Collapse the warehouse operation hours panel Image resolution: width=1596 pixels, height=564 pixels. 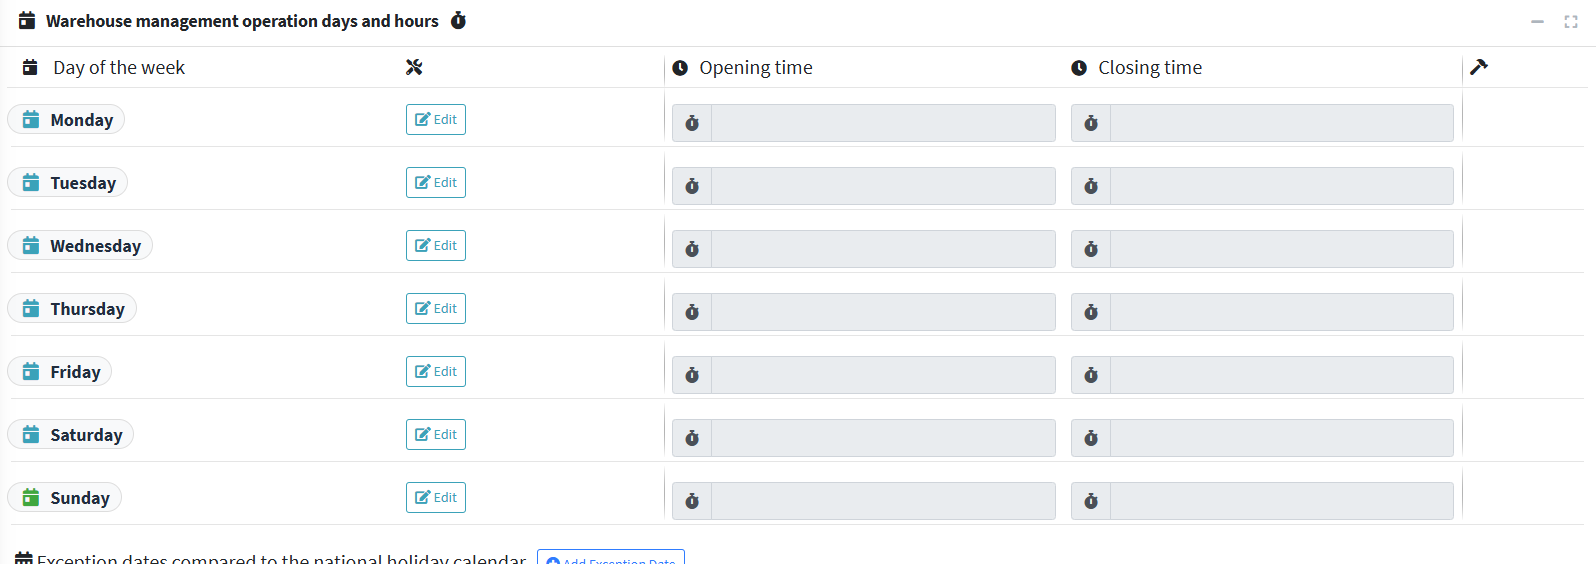[x=1537, y=22]
